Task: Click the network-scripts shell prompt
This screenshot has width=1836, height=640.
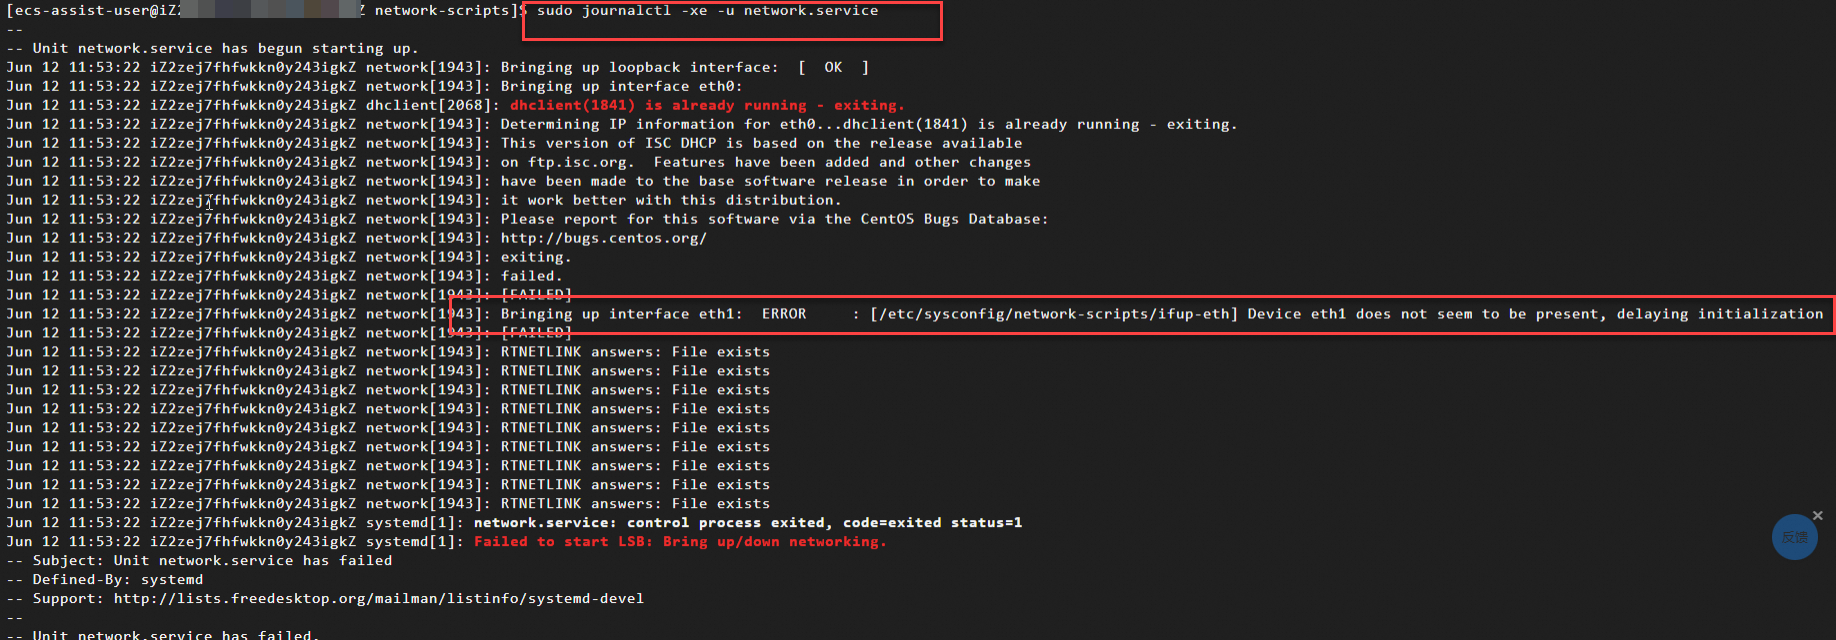Action: 266,10
